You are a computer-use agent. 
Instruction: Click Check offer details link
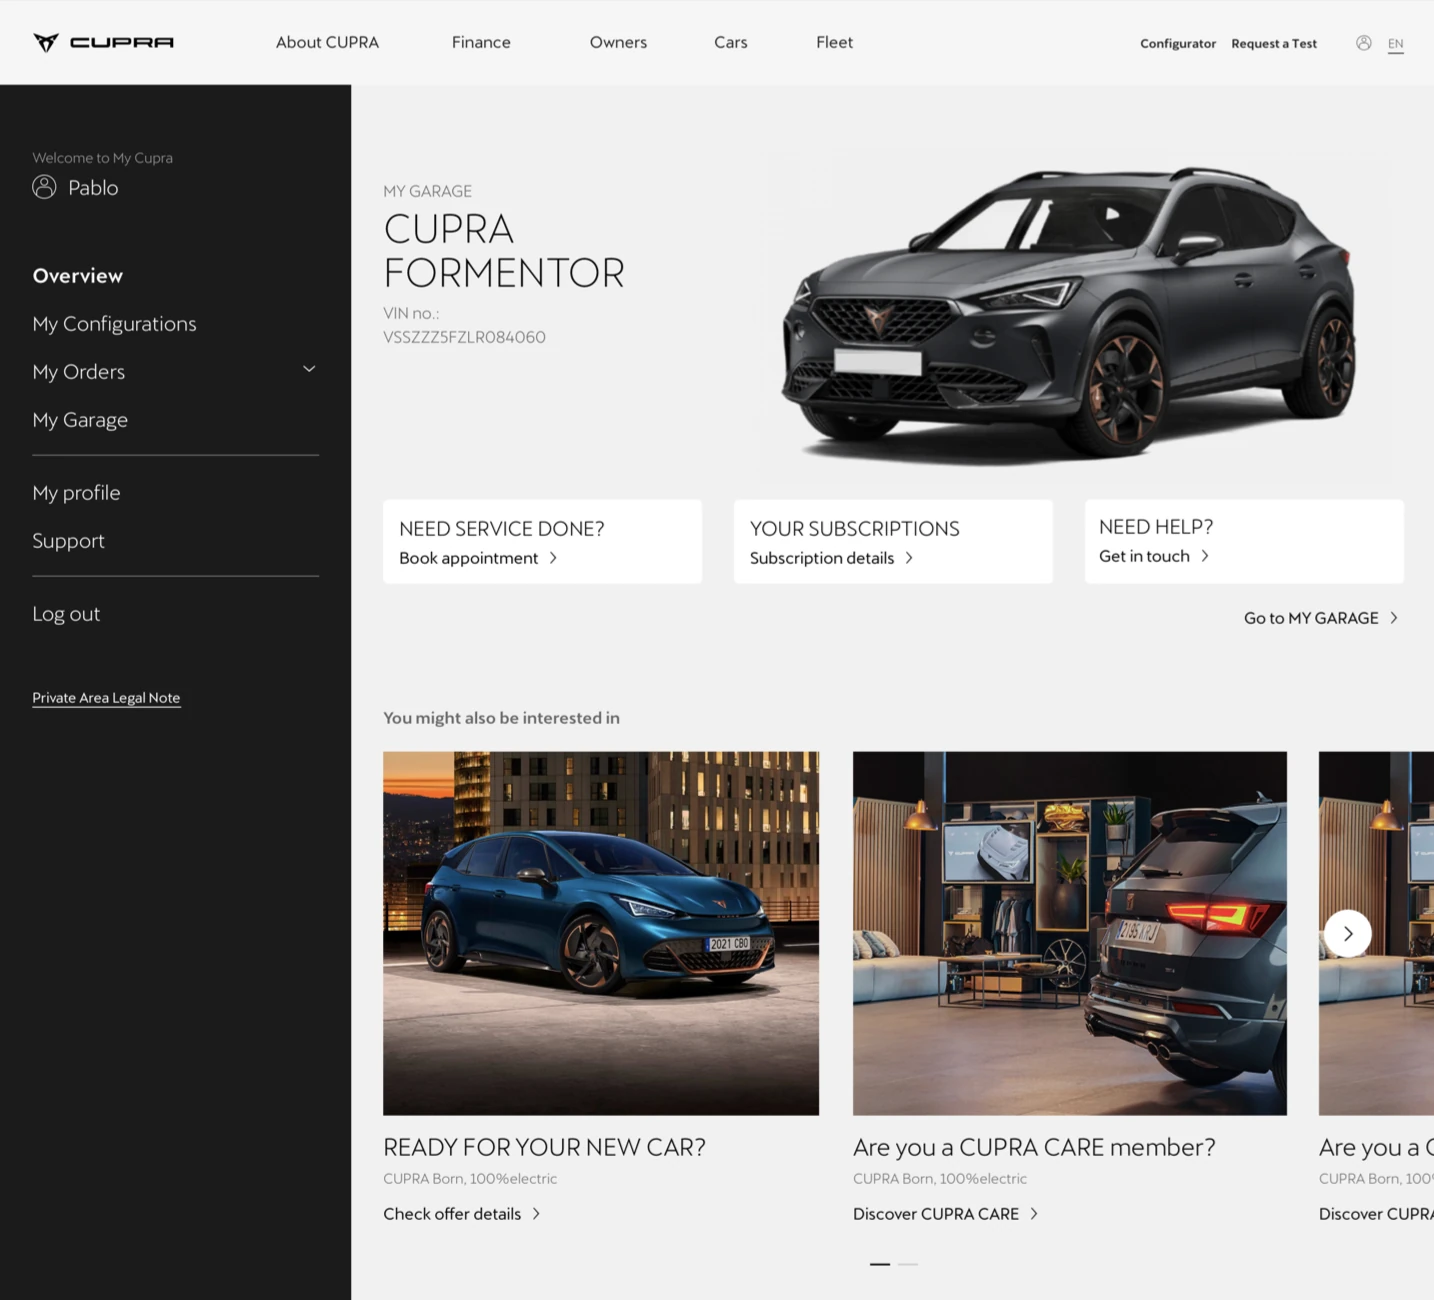click(x=452, y=1214)
